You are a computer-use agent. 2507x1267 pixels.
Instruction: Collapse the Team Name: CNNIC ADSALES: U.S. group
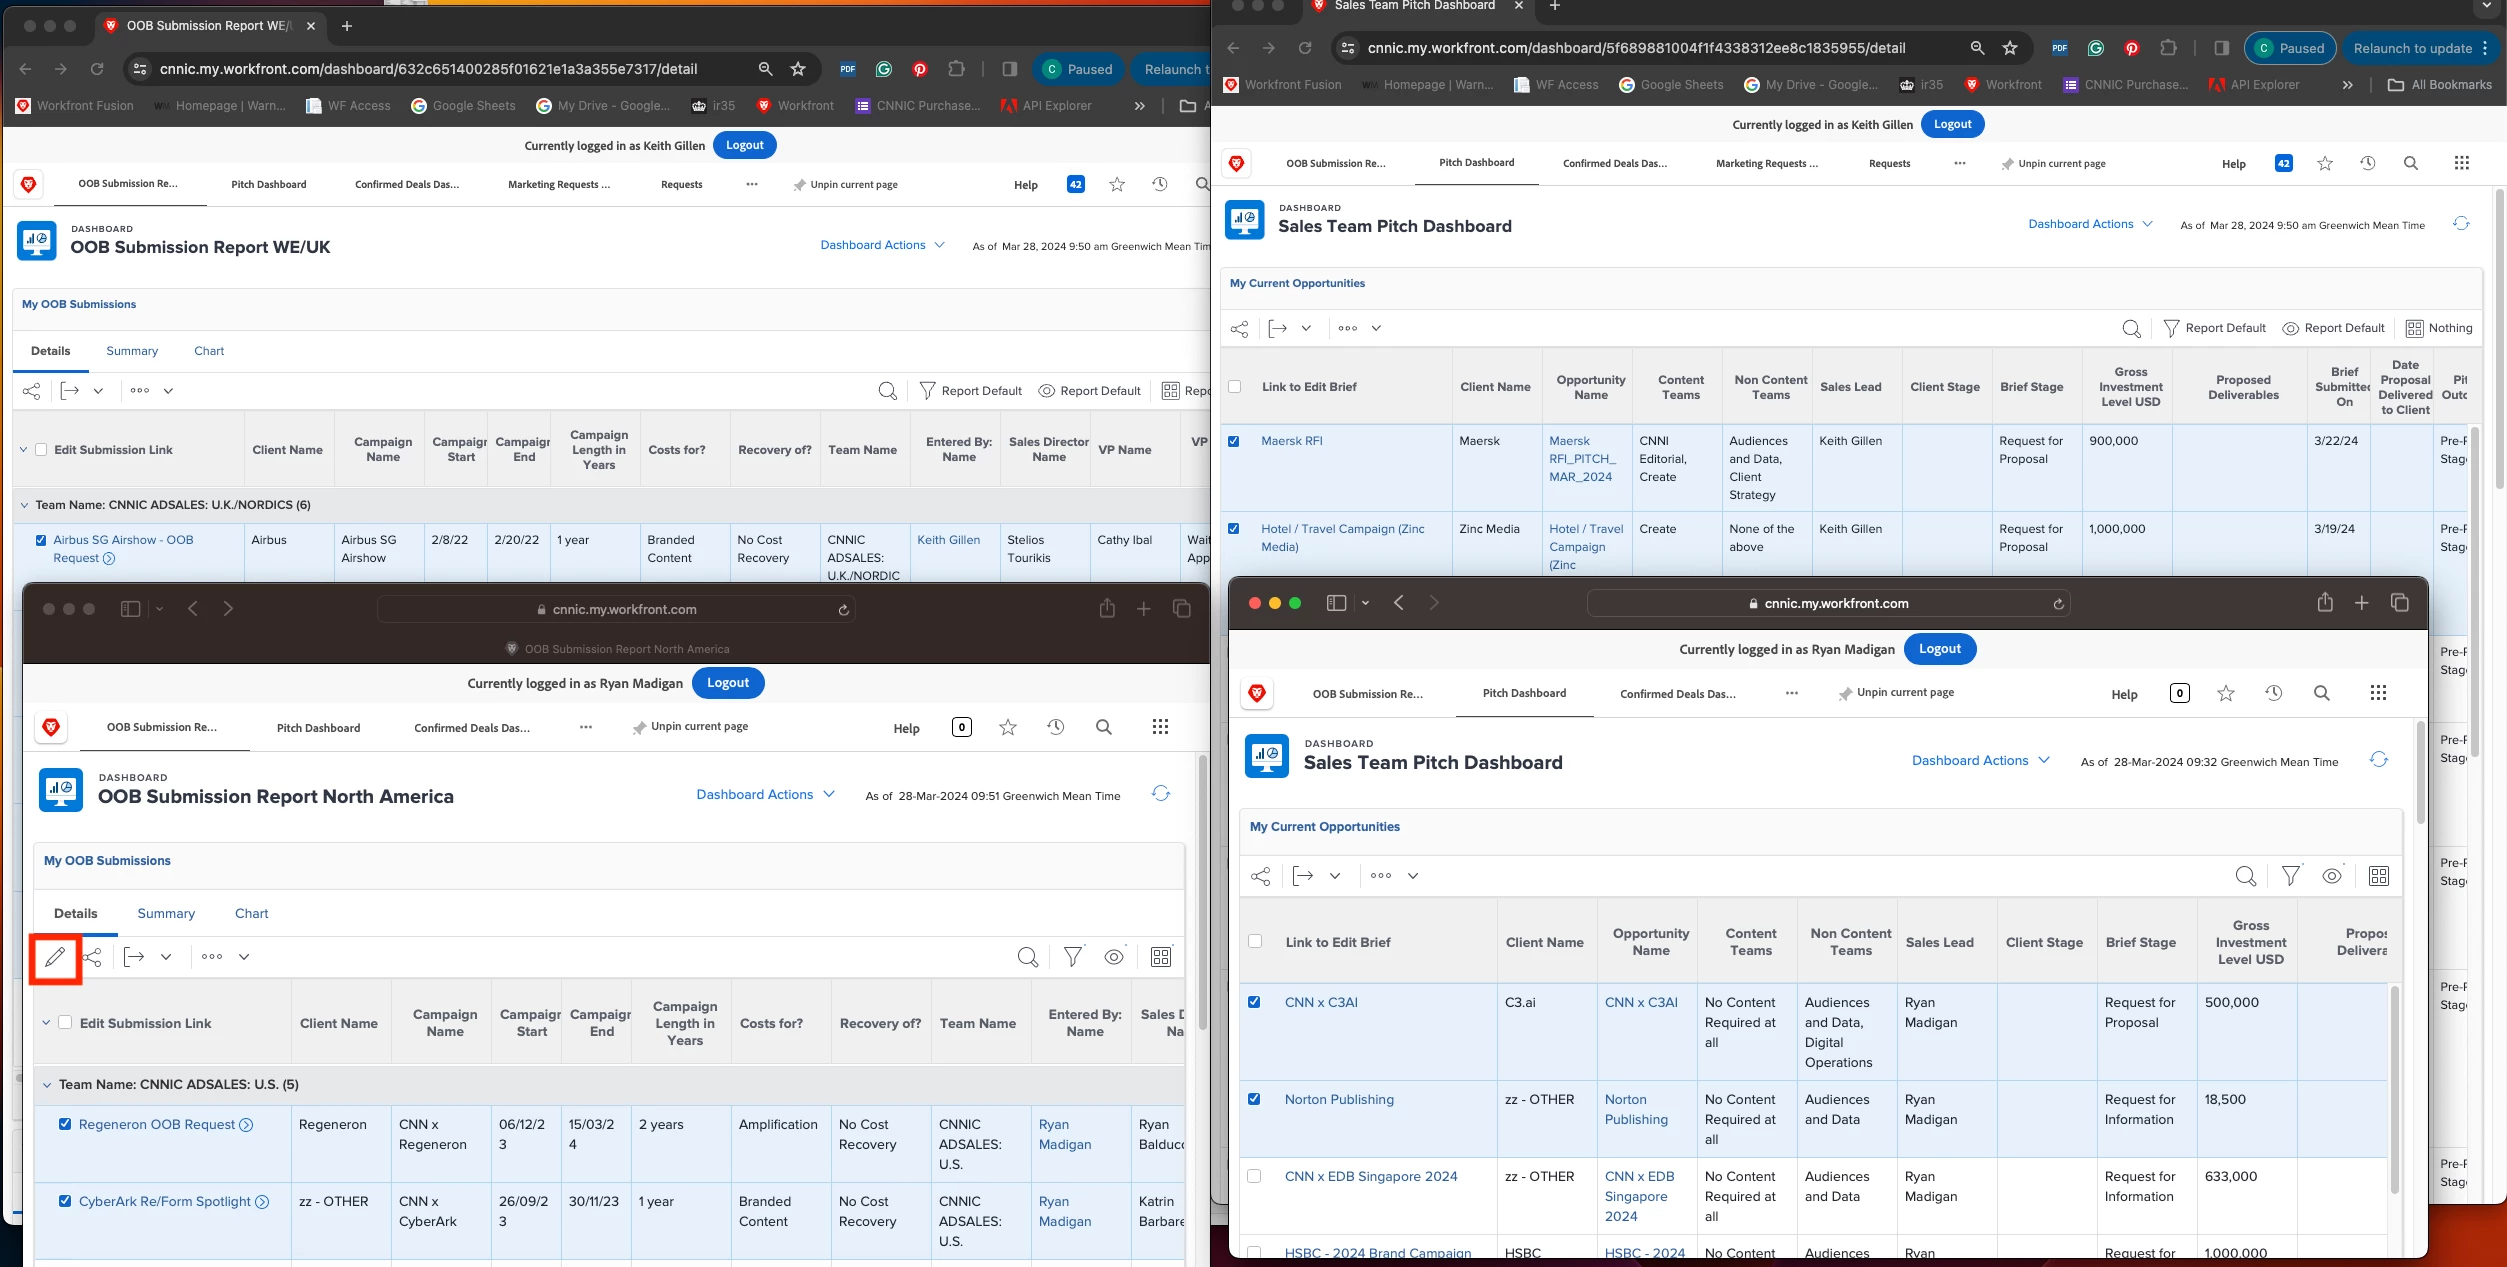(x=47, y=1085)
